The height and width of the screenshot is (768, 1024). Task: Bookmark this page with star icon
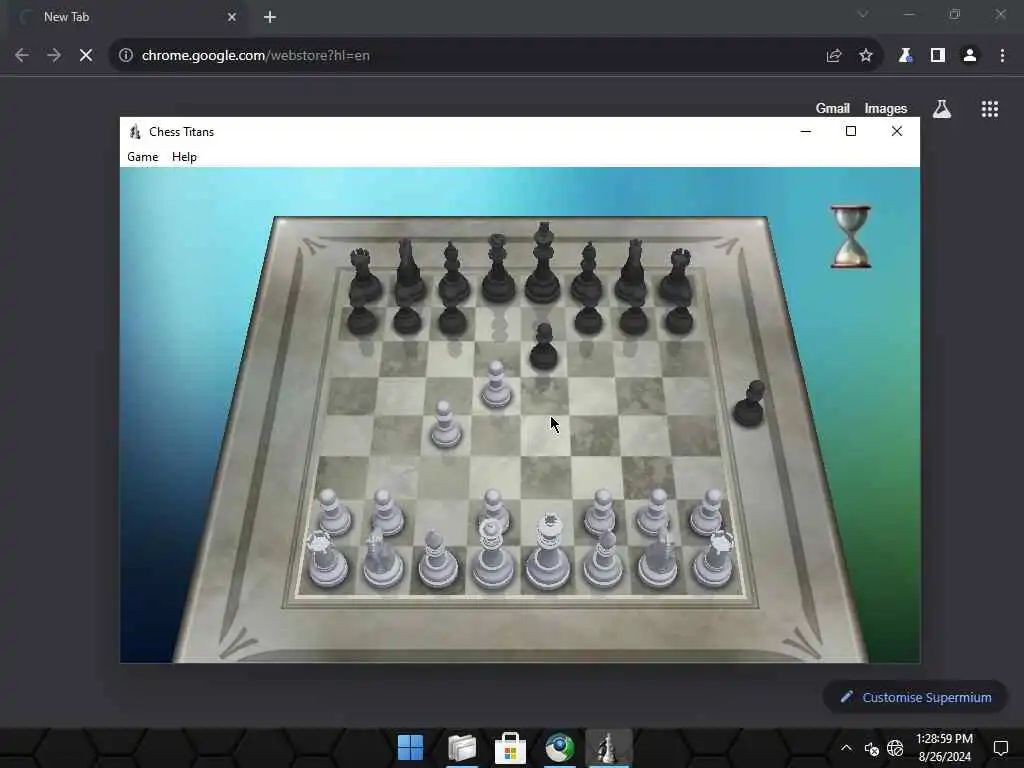tap(866, 56)
